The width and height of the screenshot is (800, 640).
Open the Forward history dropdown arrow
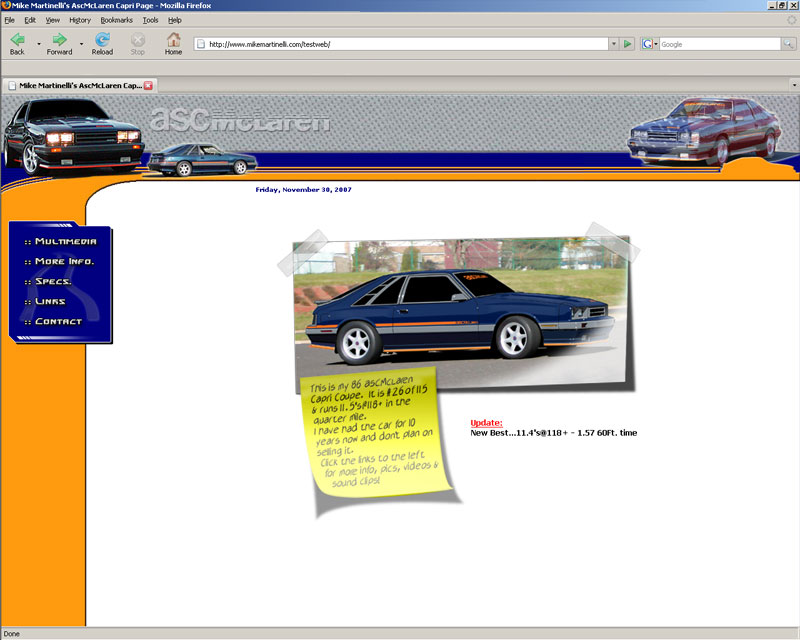pos(81,44)
